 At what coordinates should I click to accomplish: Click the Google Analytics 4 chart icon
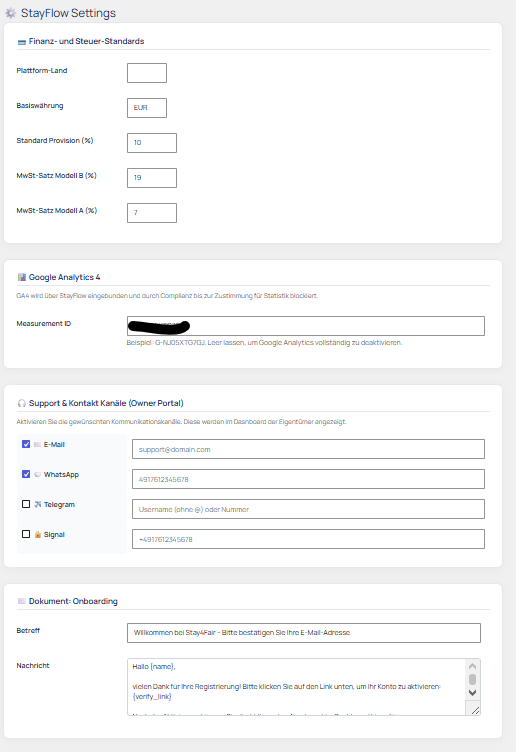[22, 277]
